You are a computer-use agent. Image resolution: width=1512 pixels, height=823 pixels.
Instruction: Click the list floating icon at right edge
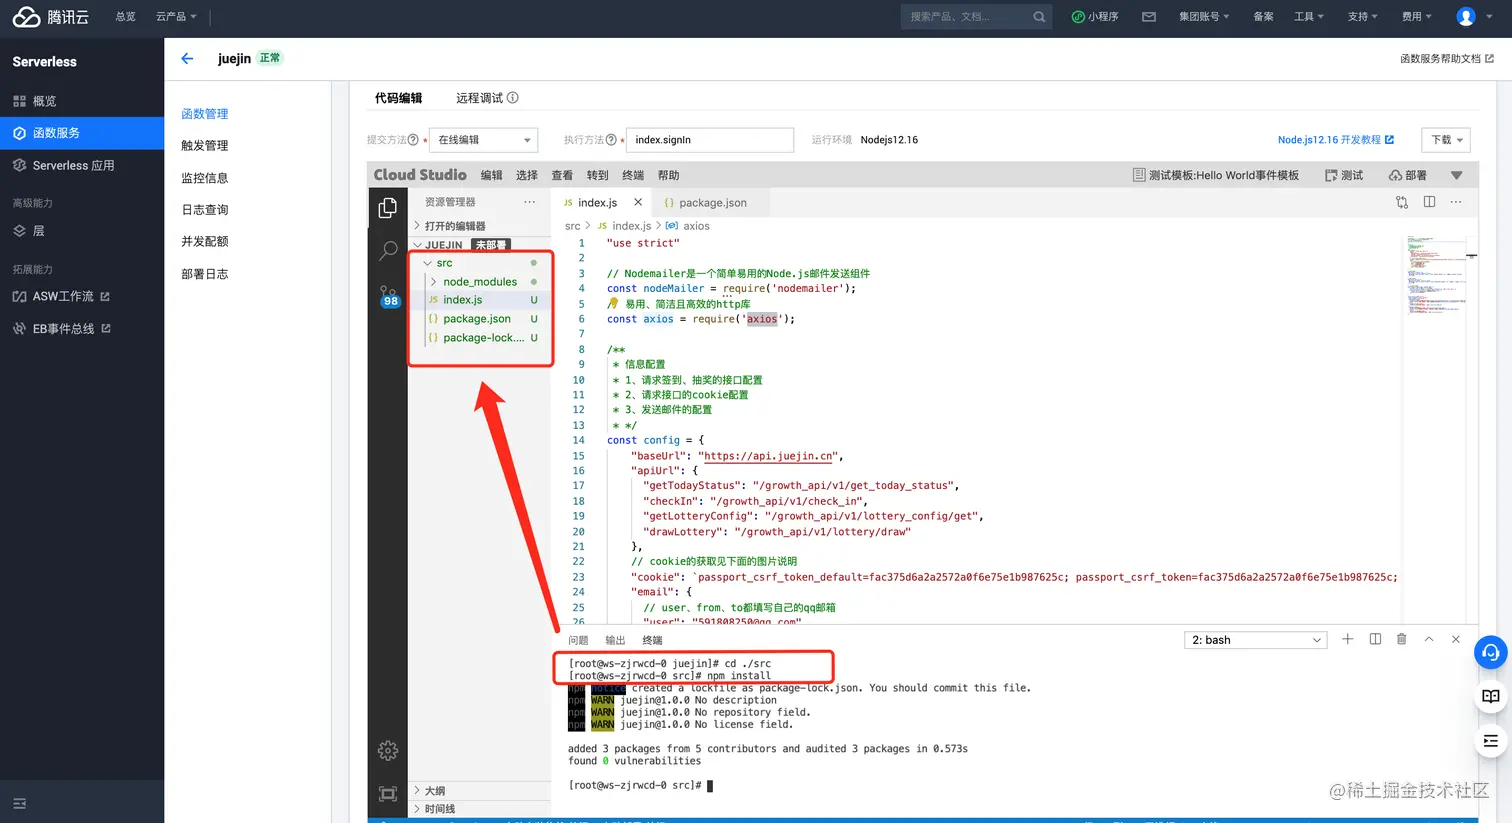[x=1490, y=741]
